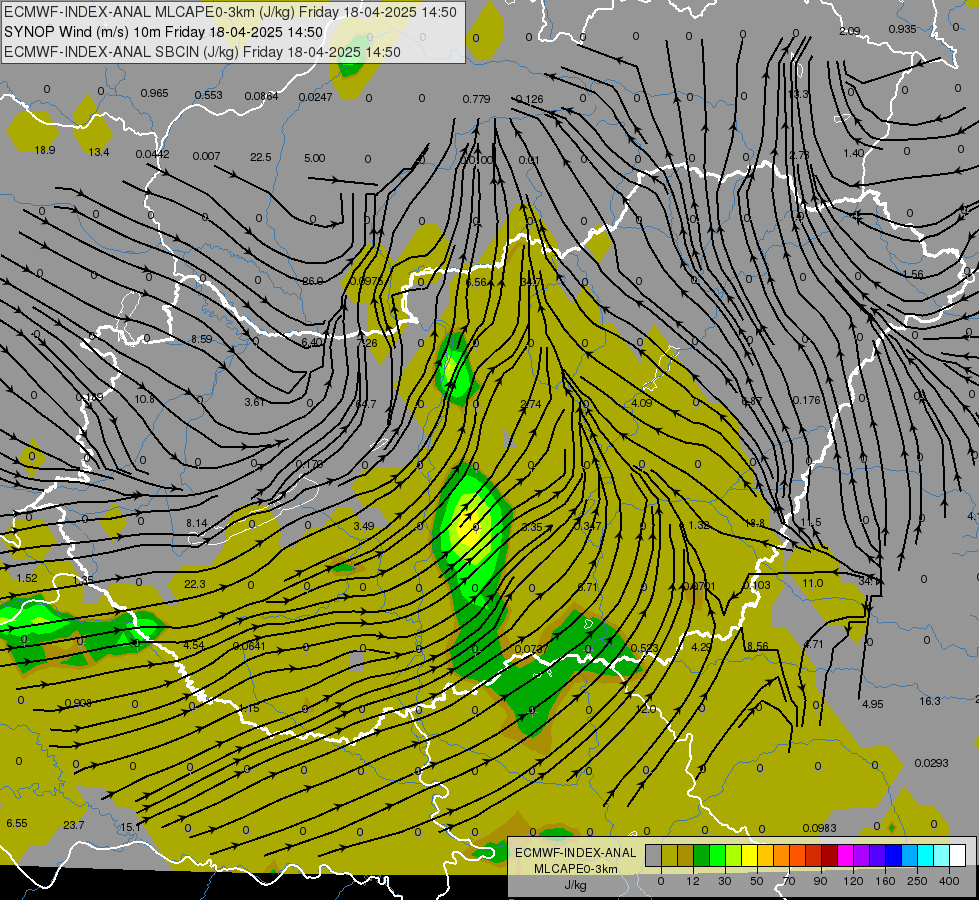Select the dark red legend swatch
The image size is (979, 900).
pyautogui.click(x=830, y=855)
